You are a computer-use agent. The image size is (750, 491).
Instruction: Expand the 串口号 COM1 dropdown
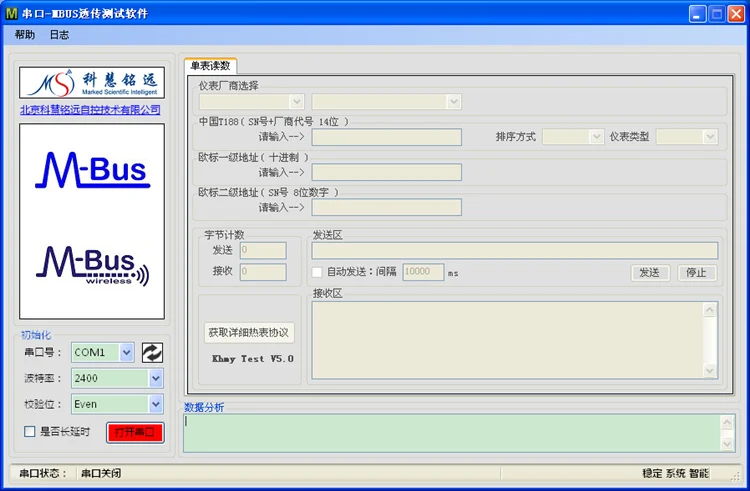coord(126,353)
